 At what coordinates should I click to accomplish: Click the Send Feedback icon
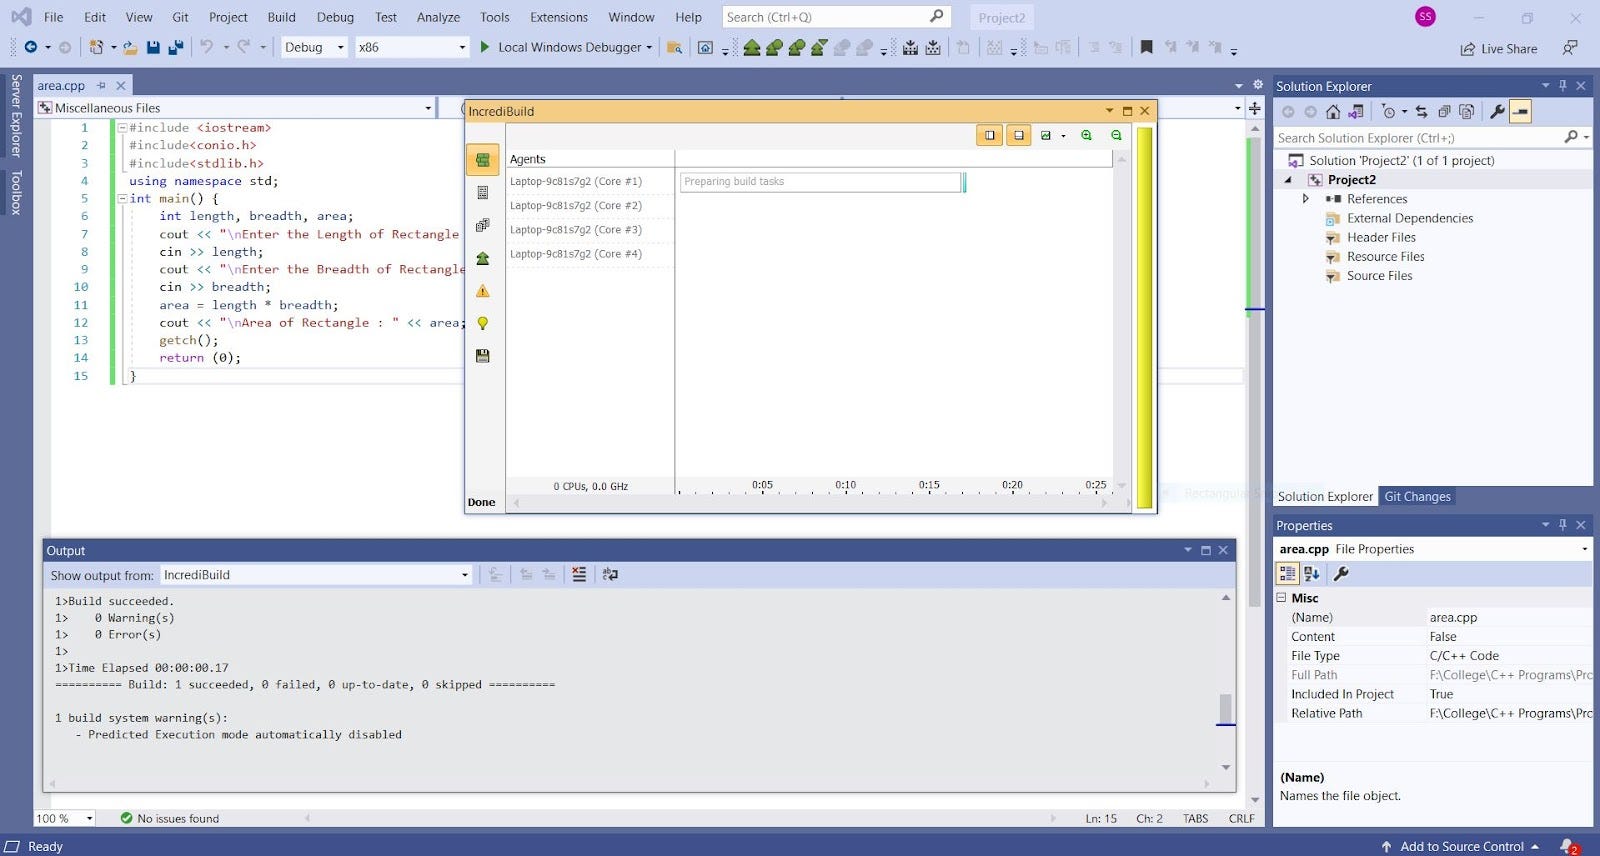[x=1571, y=48]
